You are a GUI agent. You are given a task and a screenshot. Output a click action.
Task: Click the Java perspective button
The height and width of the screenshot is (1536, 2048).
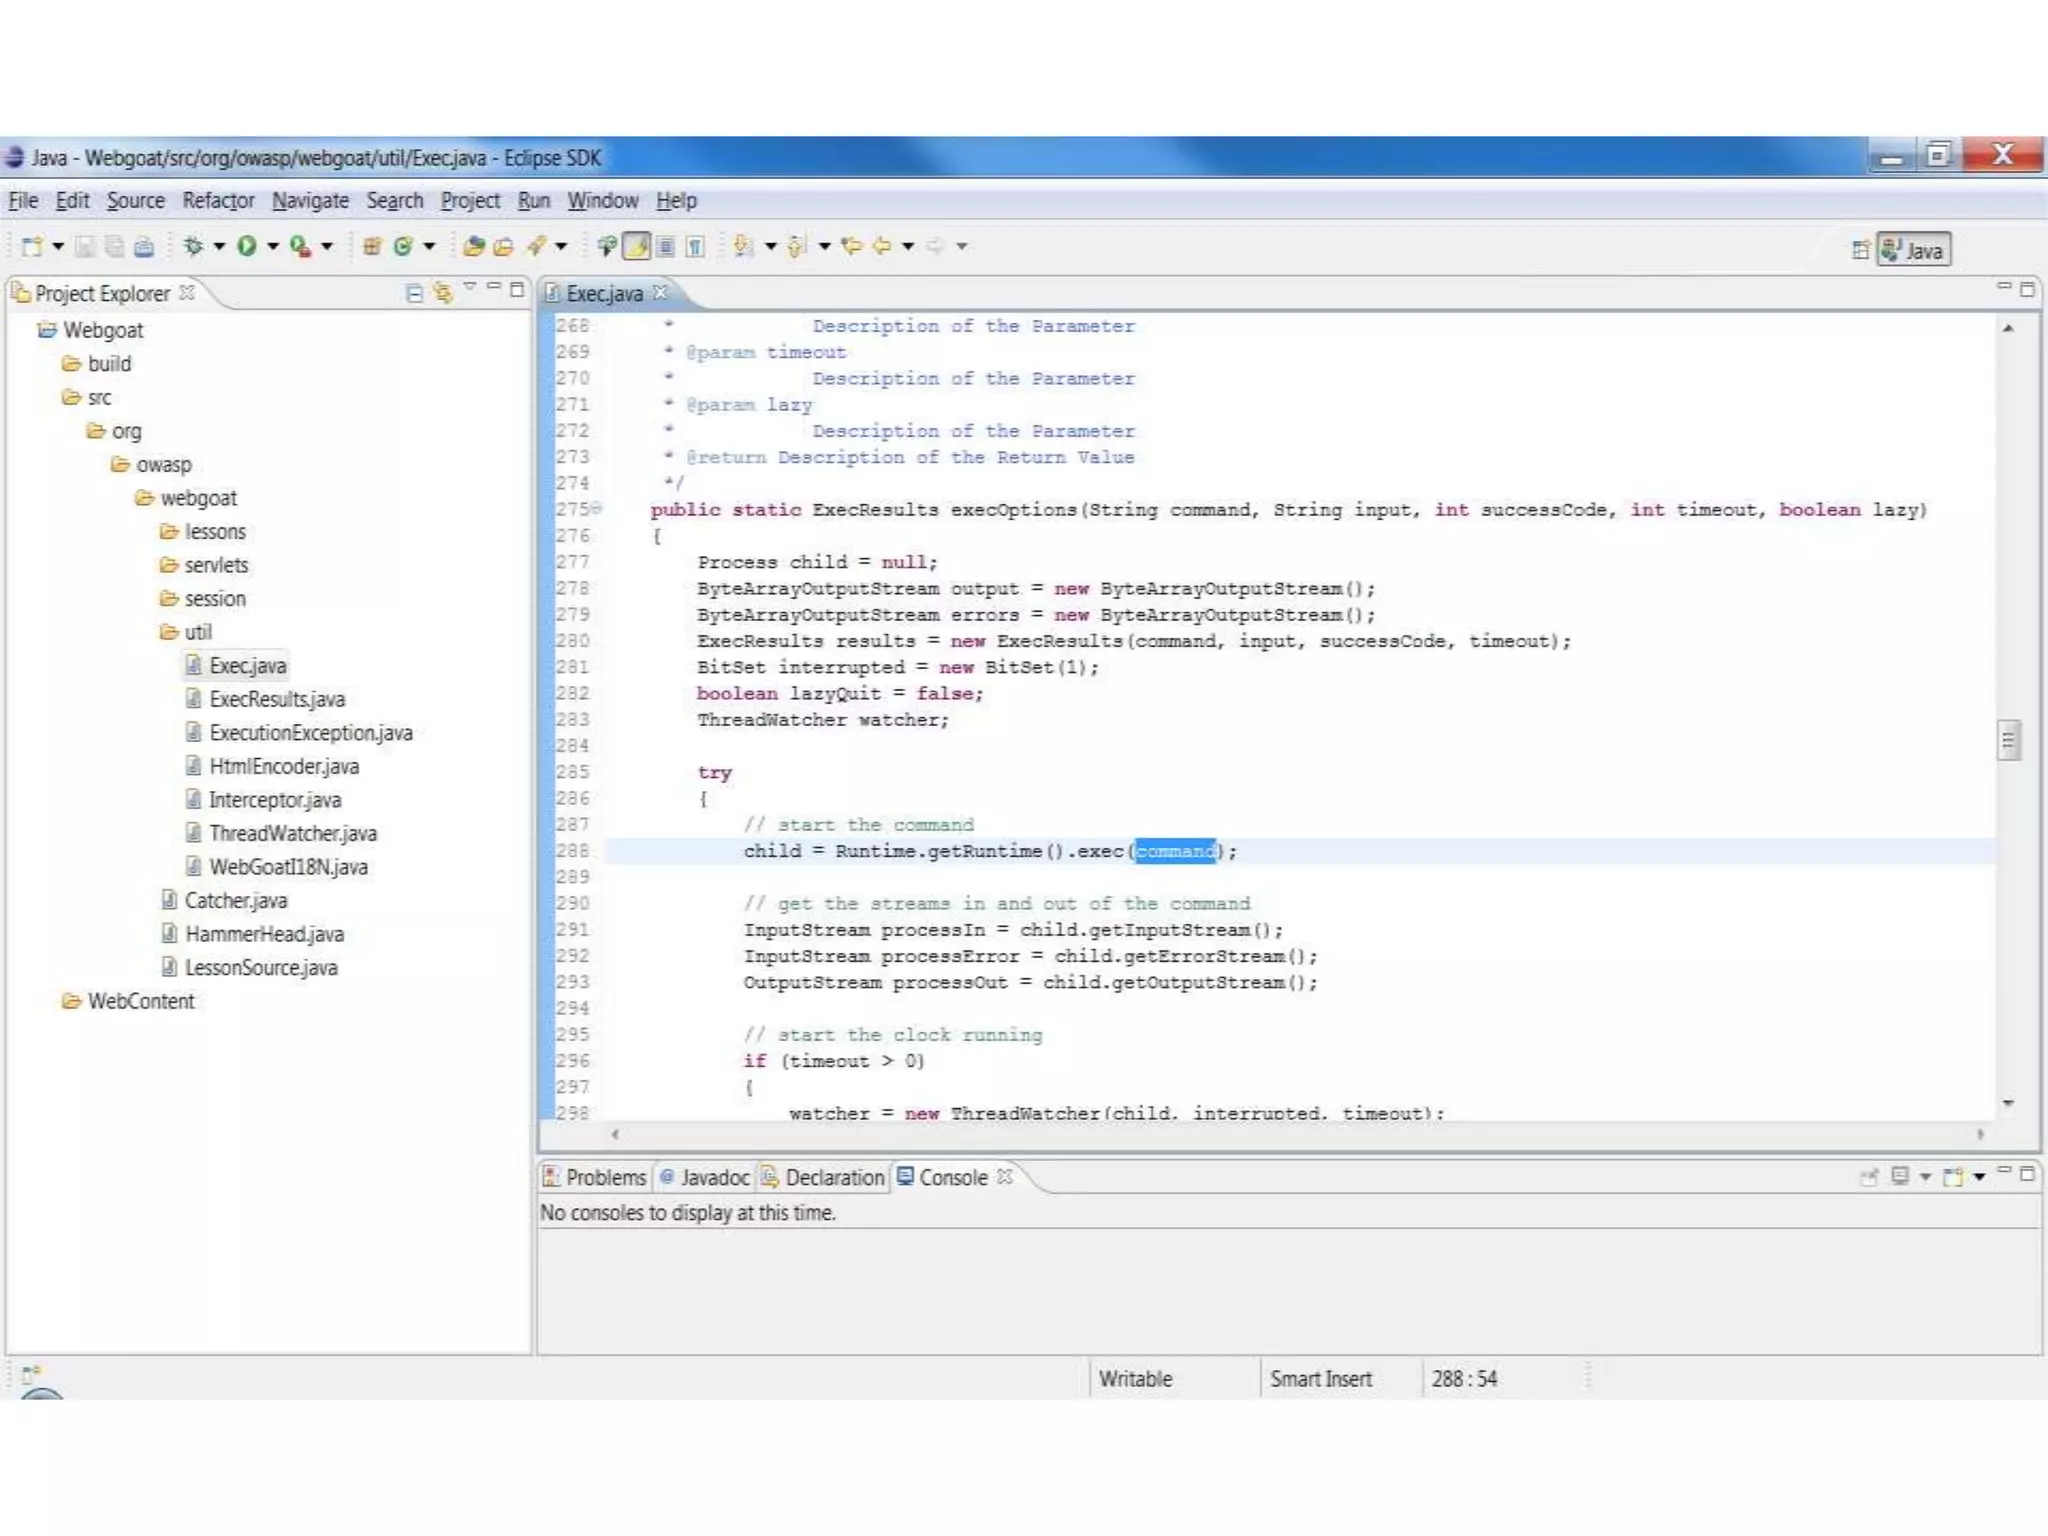[x=1914, y=250]
